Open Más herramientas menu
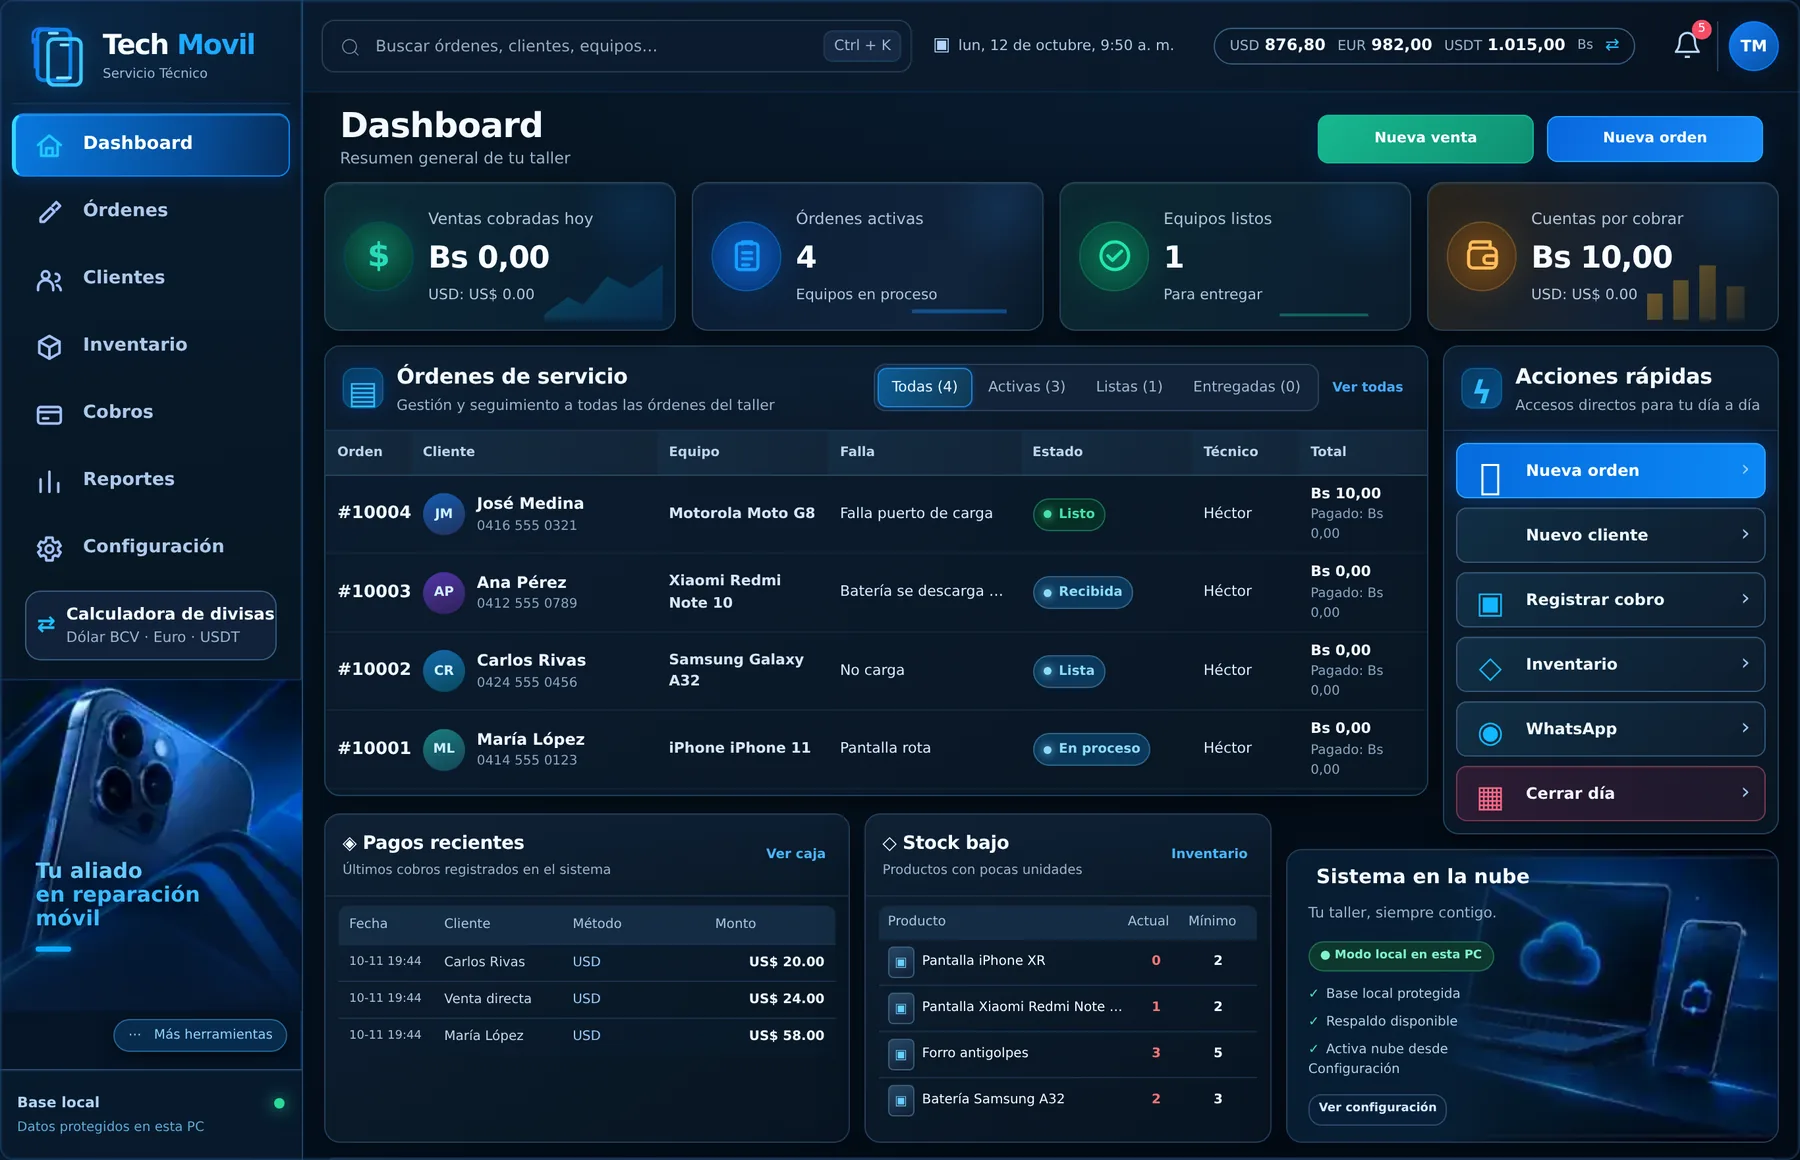1800x1160 pixels. click(x=200, y=1035)
